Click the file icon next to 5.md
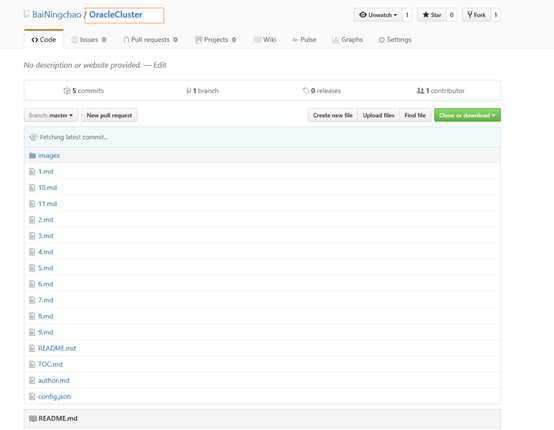This screenshot has width=554, height=430. 32,268
